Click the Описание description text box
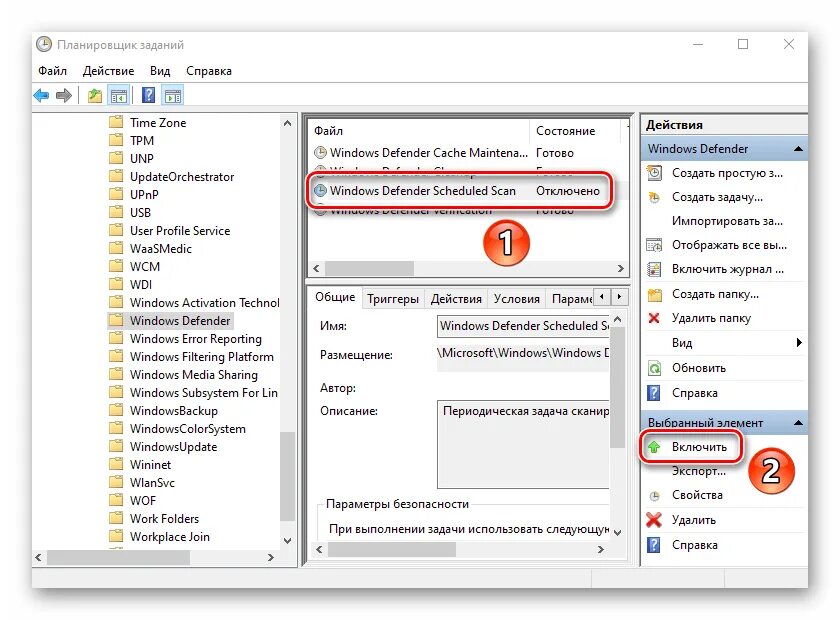The height and width of the screenshot is (620, 840). pos(523,444)
